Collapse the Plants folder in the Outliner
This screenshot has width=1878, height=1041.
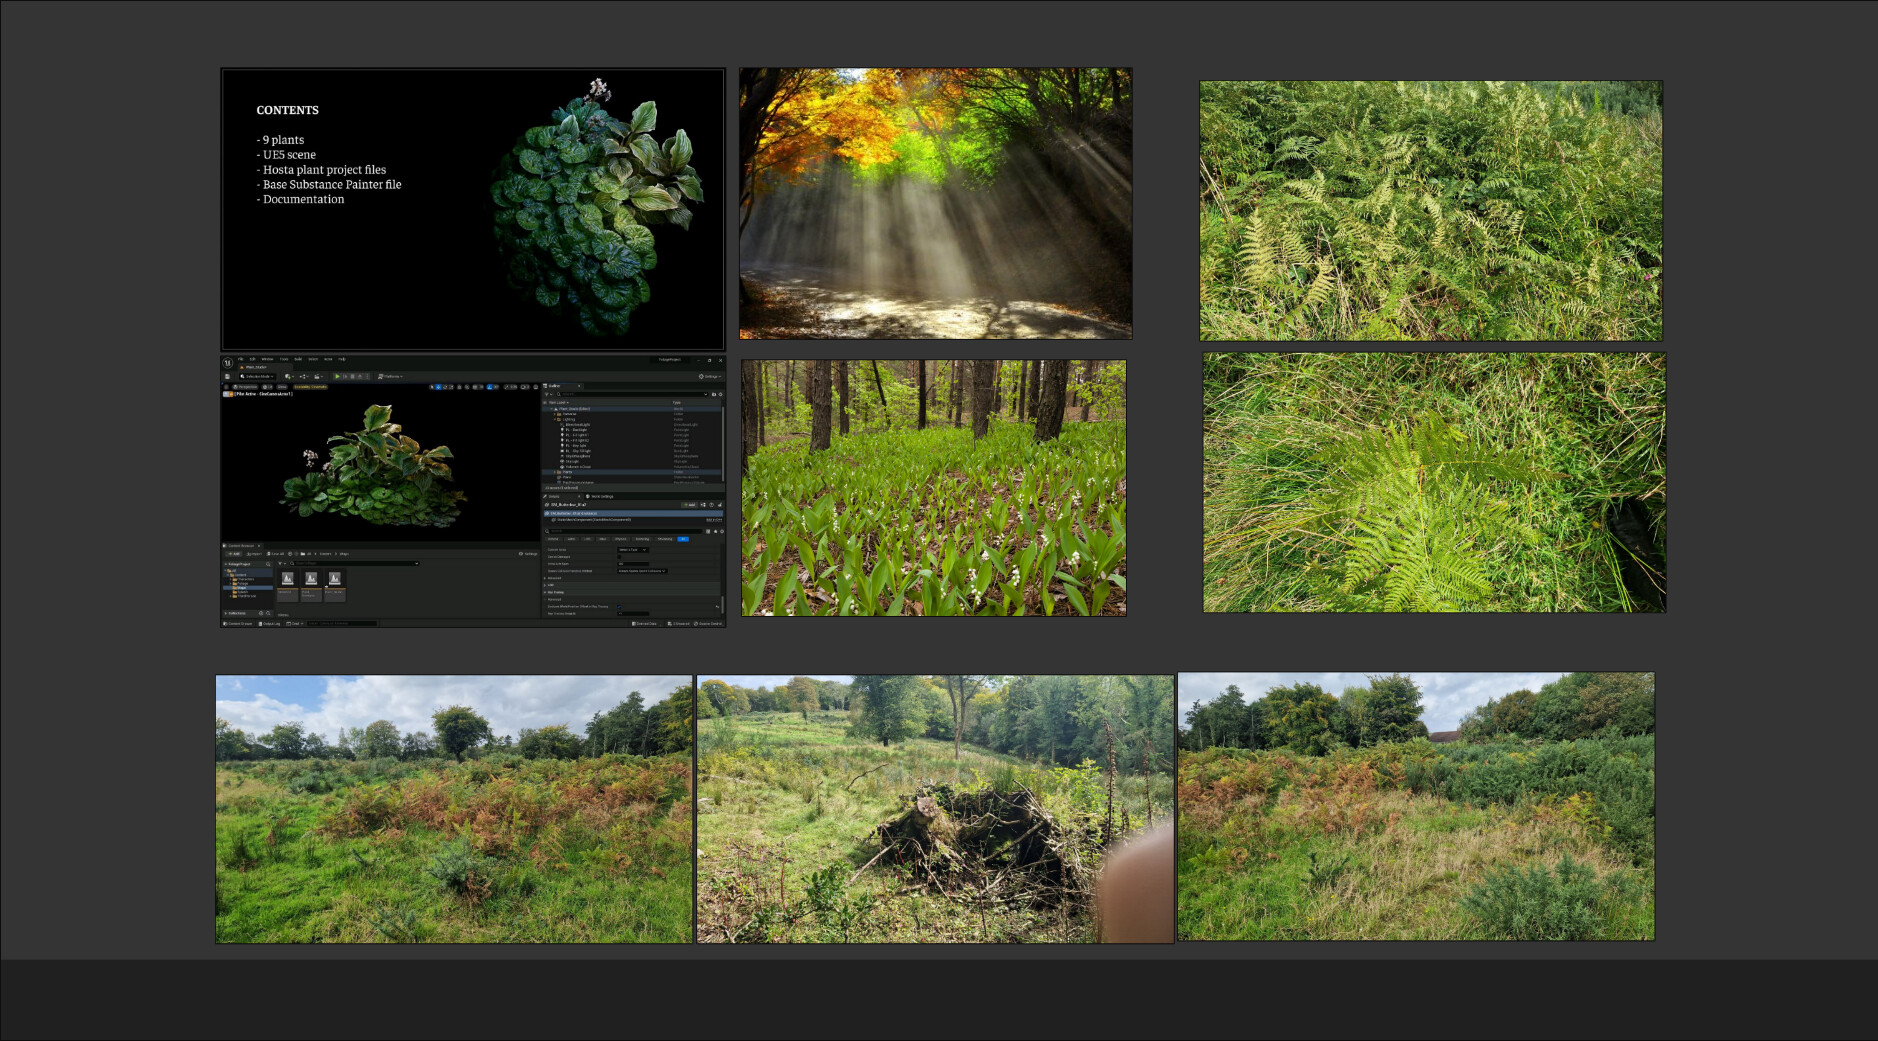pos(555,472)
